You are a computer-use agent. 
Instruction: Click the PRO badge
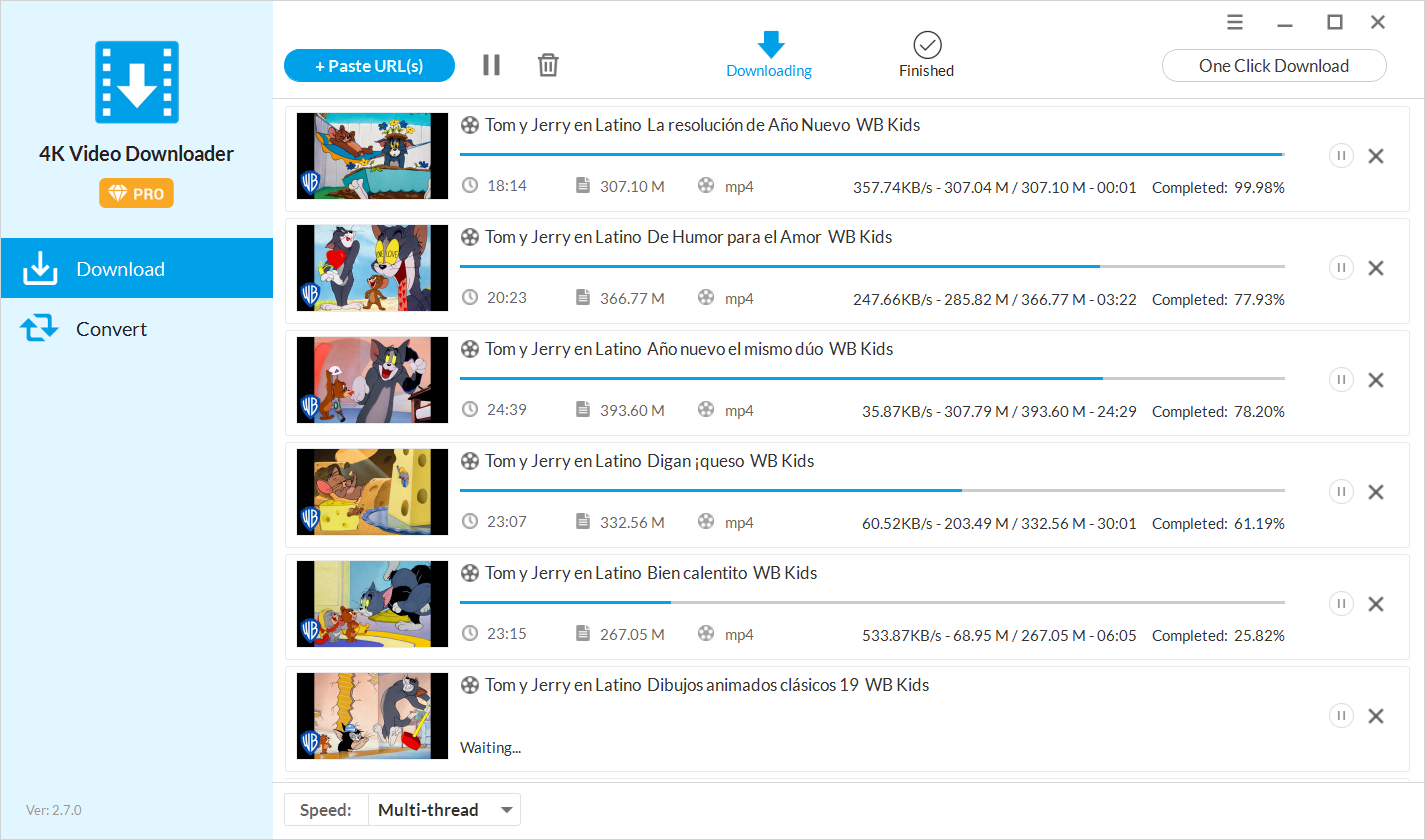[x=136, y=194]
